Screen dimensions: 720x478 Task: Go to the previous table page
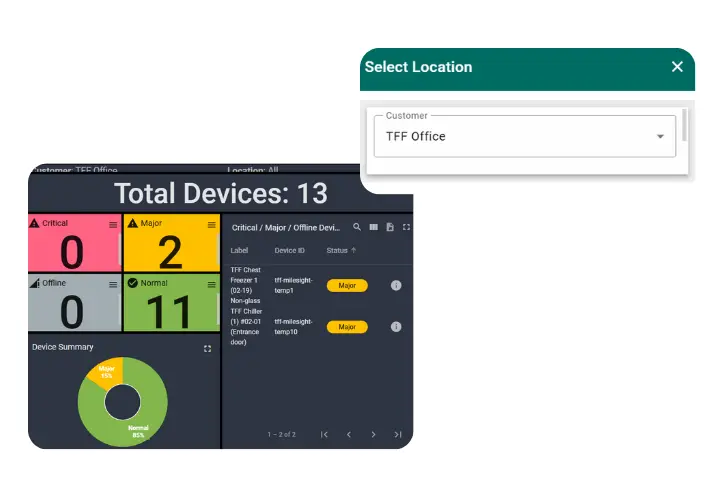pos(348,435)
